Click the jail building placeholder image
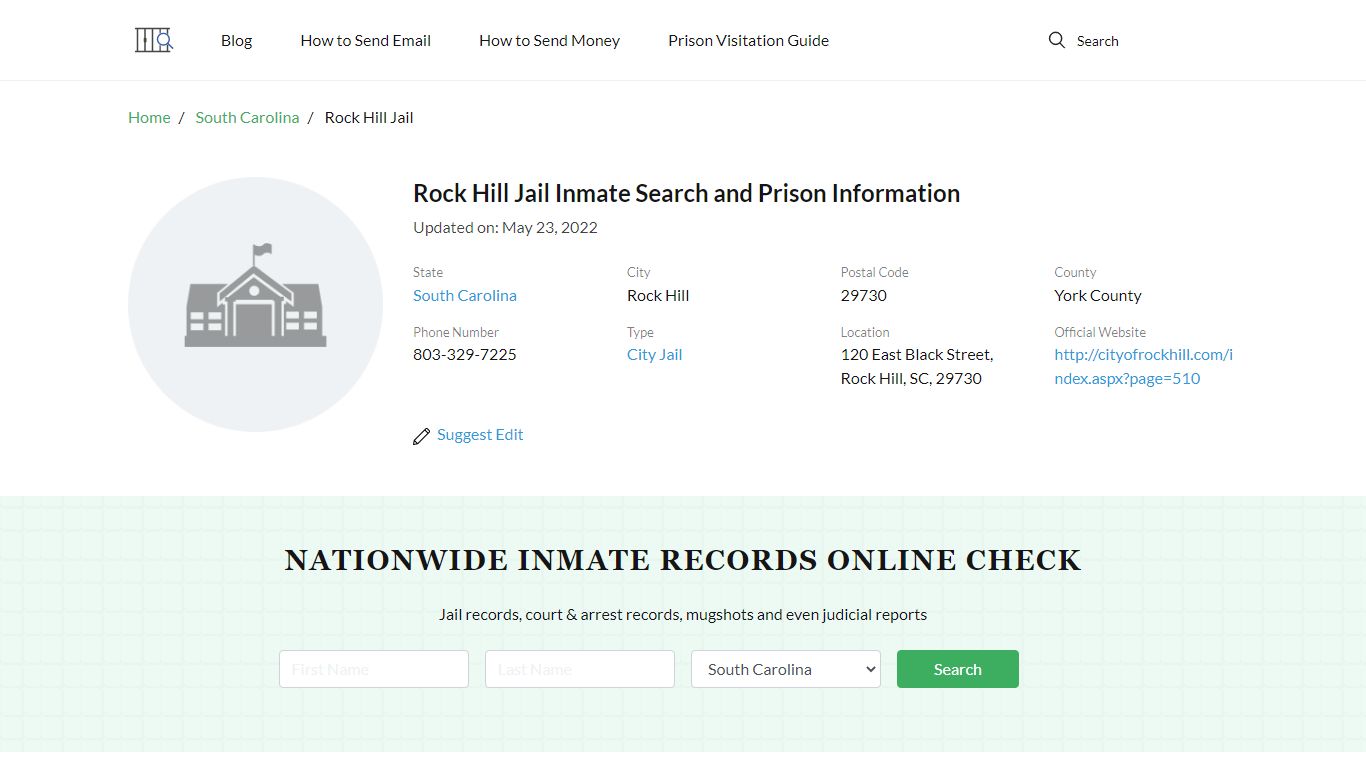This screenshot has width=1366, height=768. click(x=255, y=304)
